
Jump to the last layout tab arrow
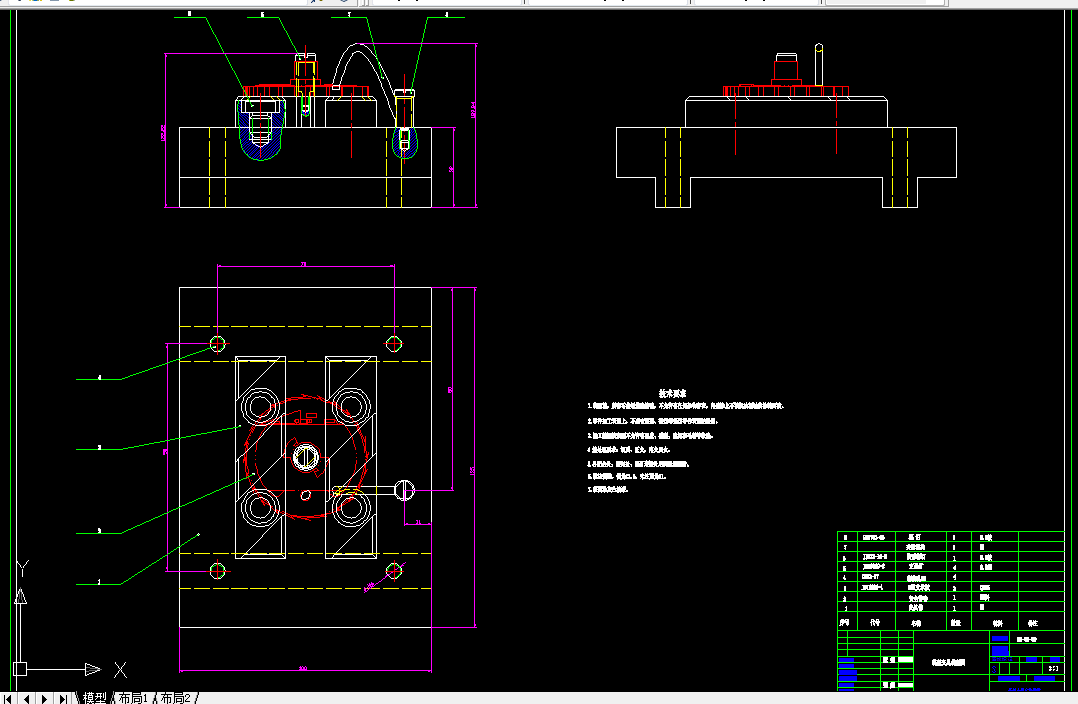point(63,698)
